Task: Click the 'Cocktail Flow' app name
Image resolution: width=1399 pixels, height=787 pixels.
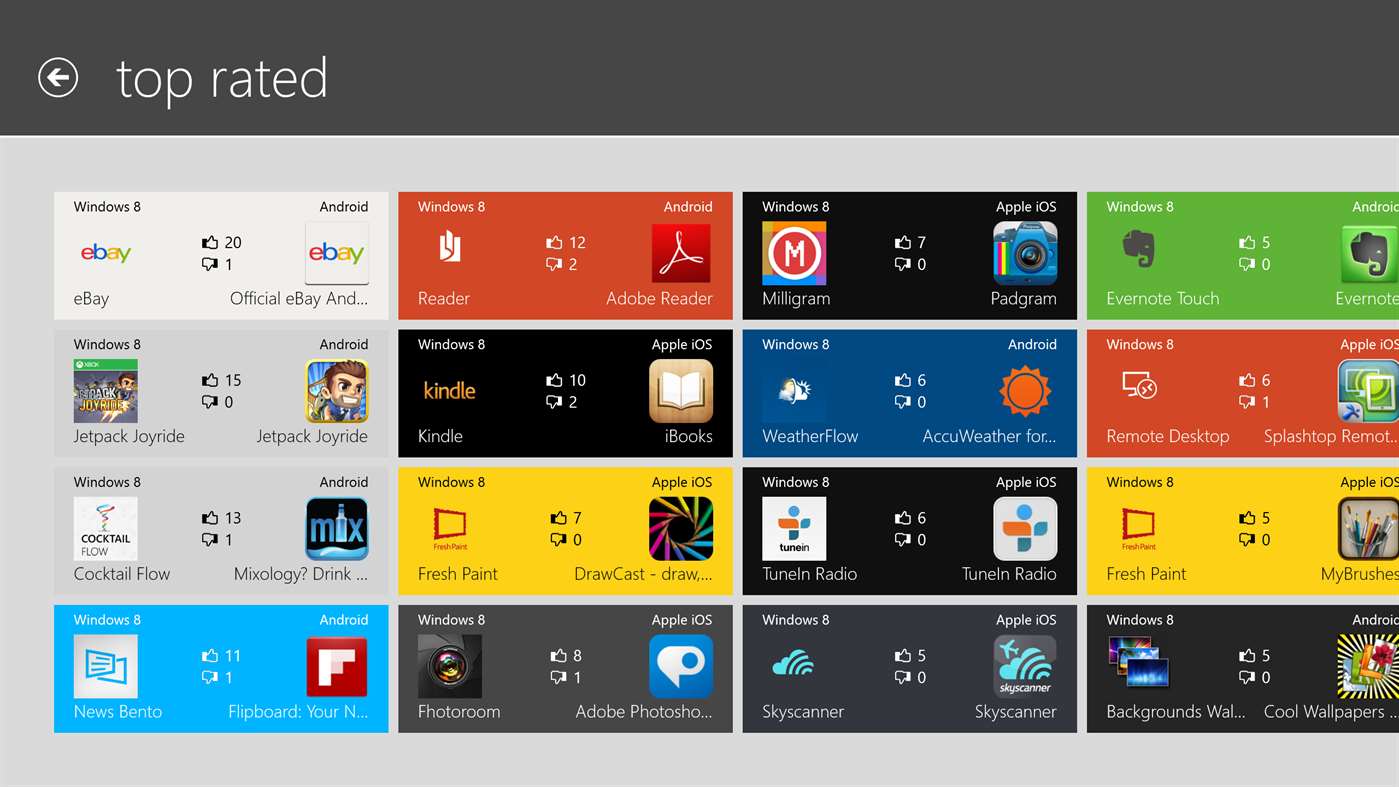Action: click(122, 574)
